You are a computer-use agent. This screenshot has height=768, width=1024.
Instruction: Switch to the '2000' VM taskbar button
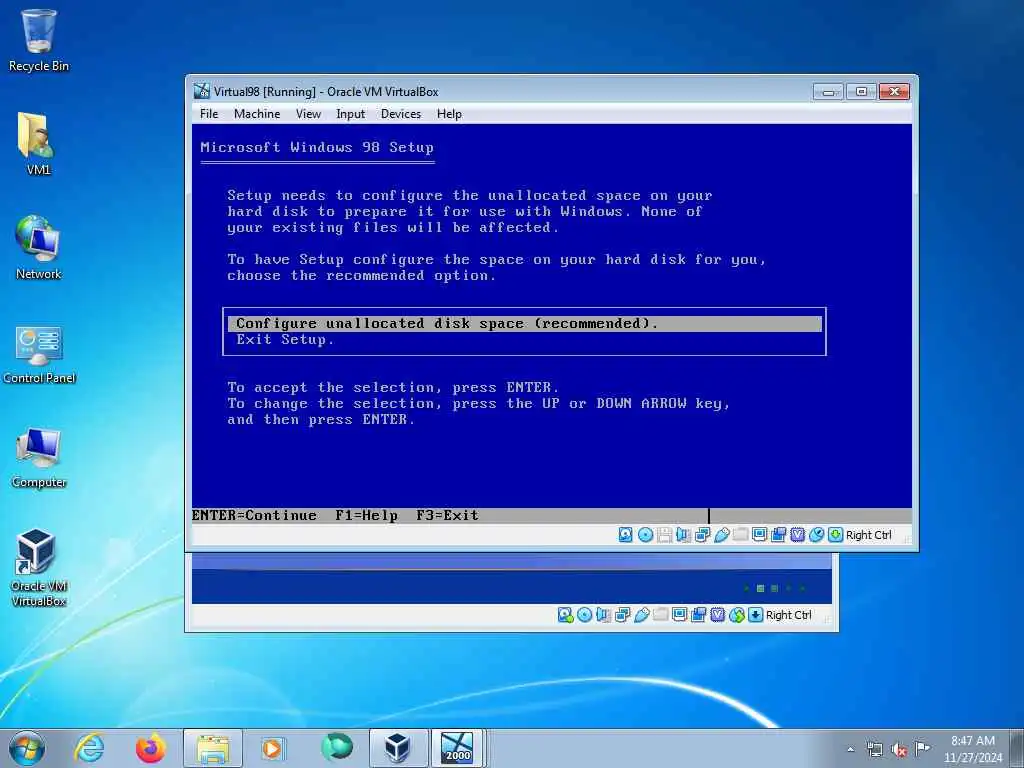click(x=457, y=748)
